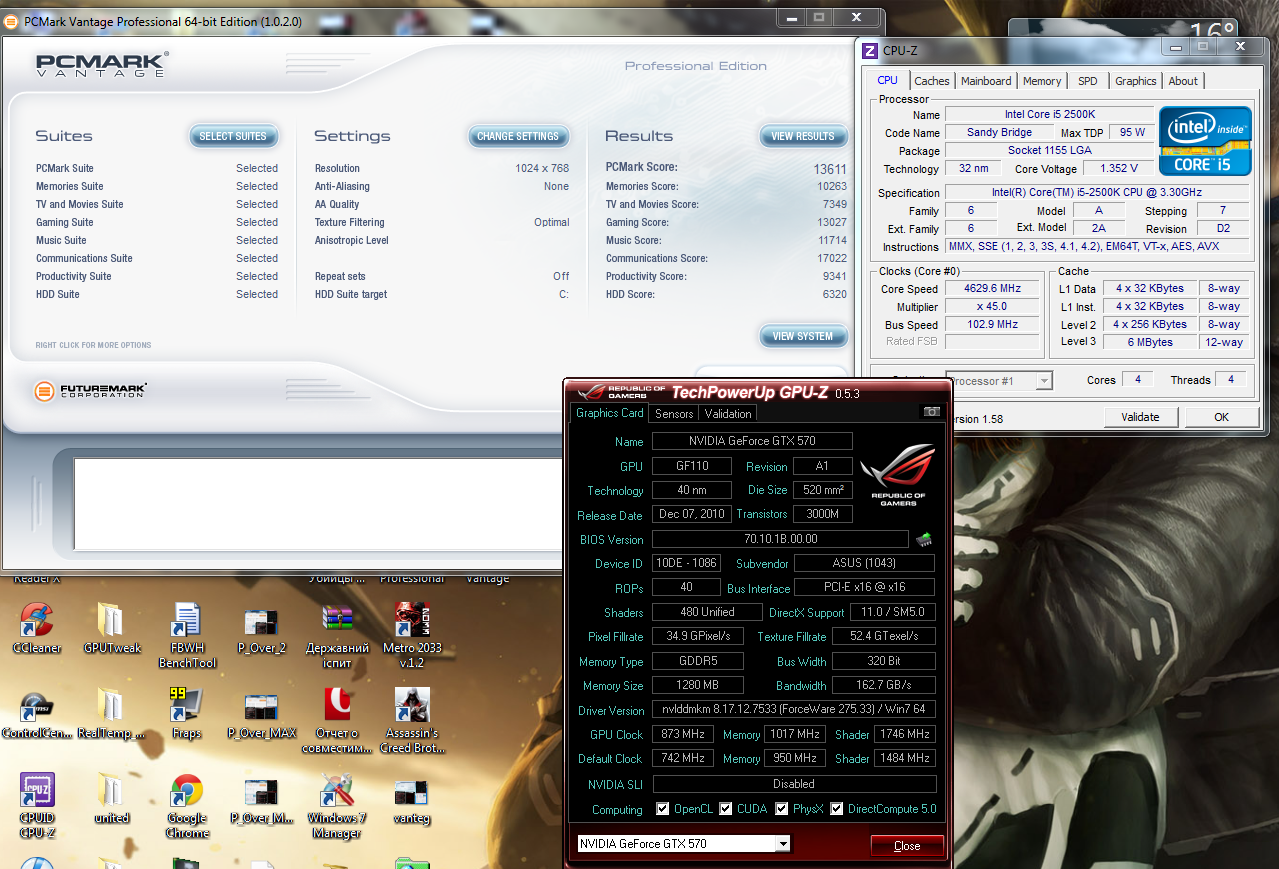This screenshot has height=869, width=1279.
Task: Click the OK button in CPU-Z
Action: [x=1221, y=417]
